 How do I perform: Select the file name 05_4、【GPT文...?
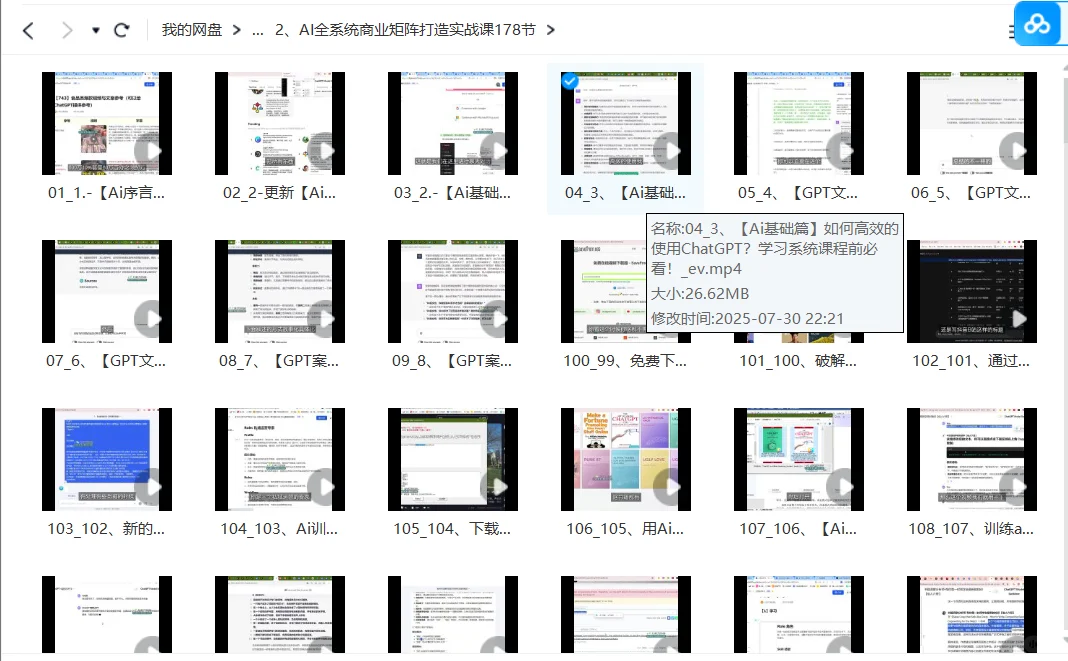coord(799,193)
